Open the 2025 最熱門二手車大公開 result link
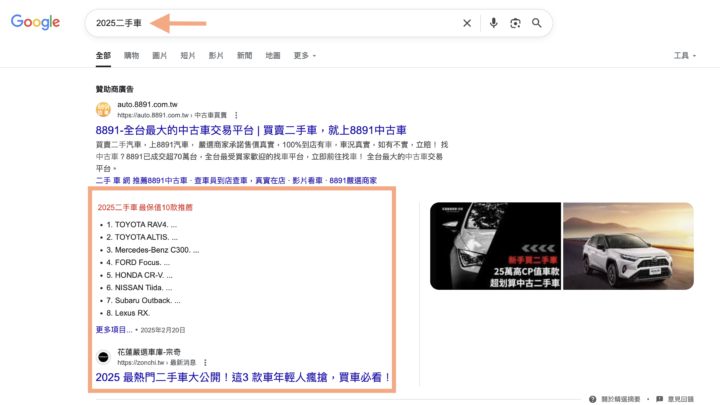The height and width of the screenshot is (405, 720). (243, 378)
